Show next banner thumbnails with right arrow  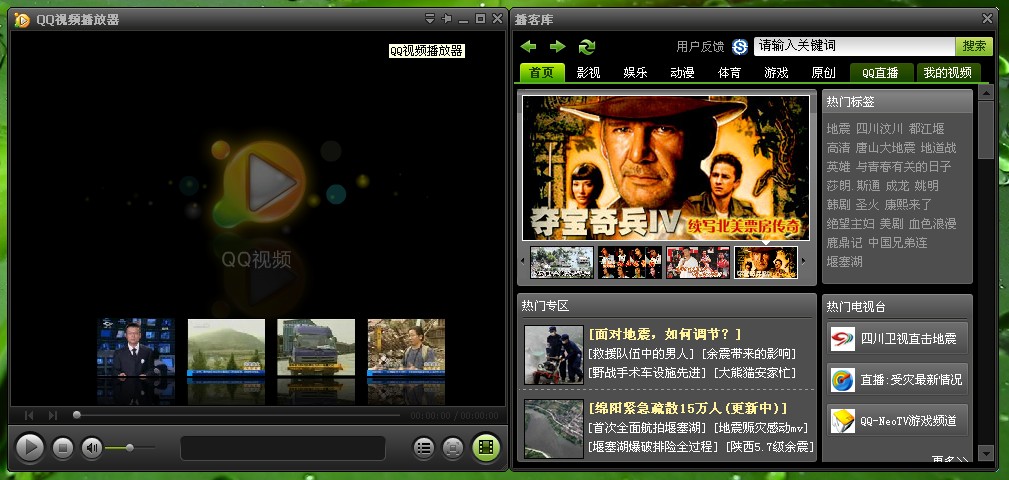(803, 261)
